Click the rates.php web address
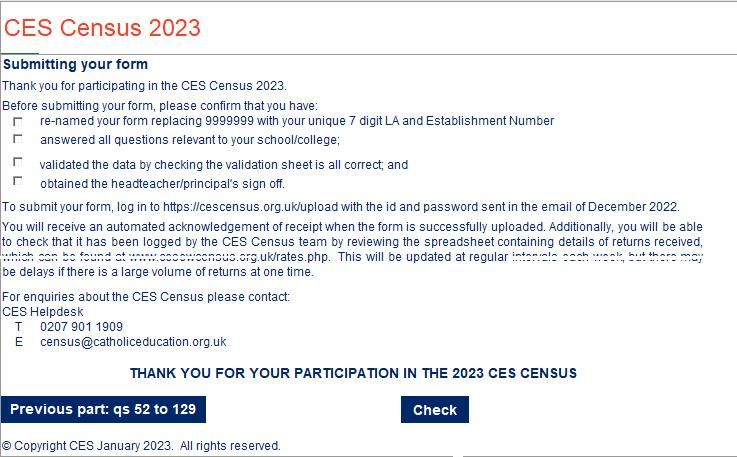The image size is (737, 457). click(229, 257)
